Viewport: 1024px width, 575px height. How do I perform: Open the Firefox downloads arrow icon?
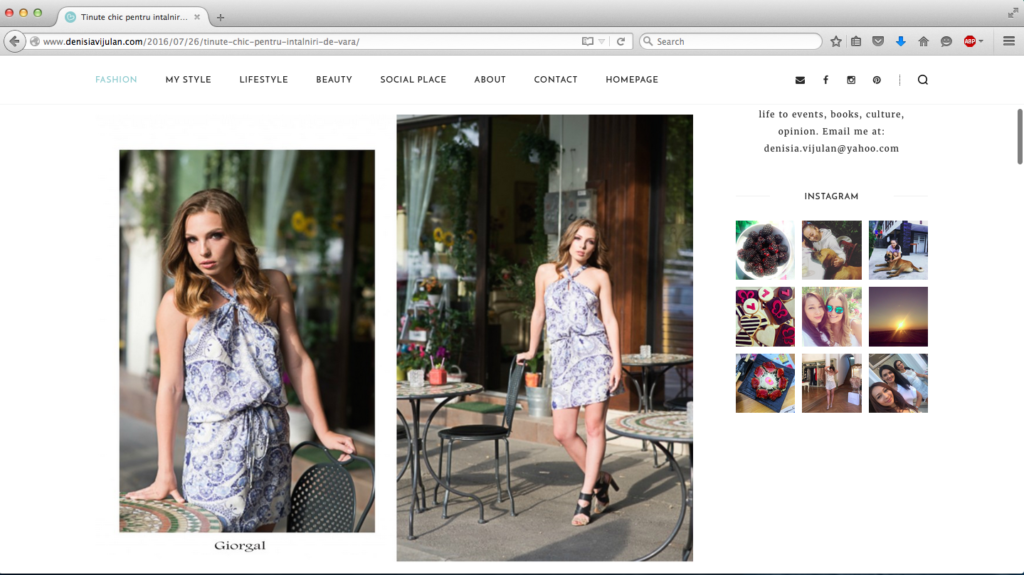(x=900, y=41)
